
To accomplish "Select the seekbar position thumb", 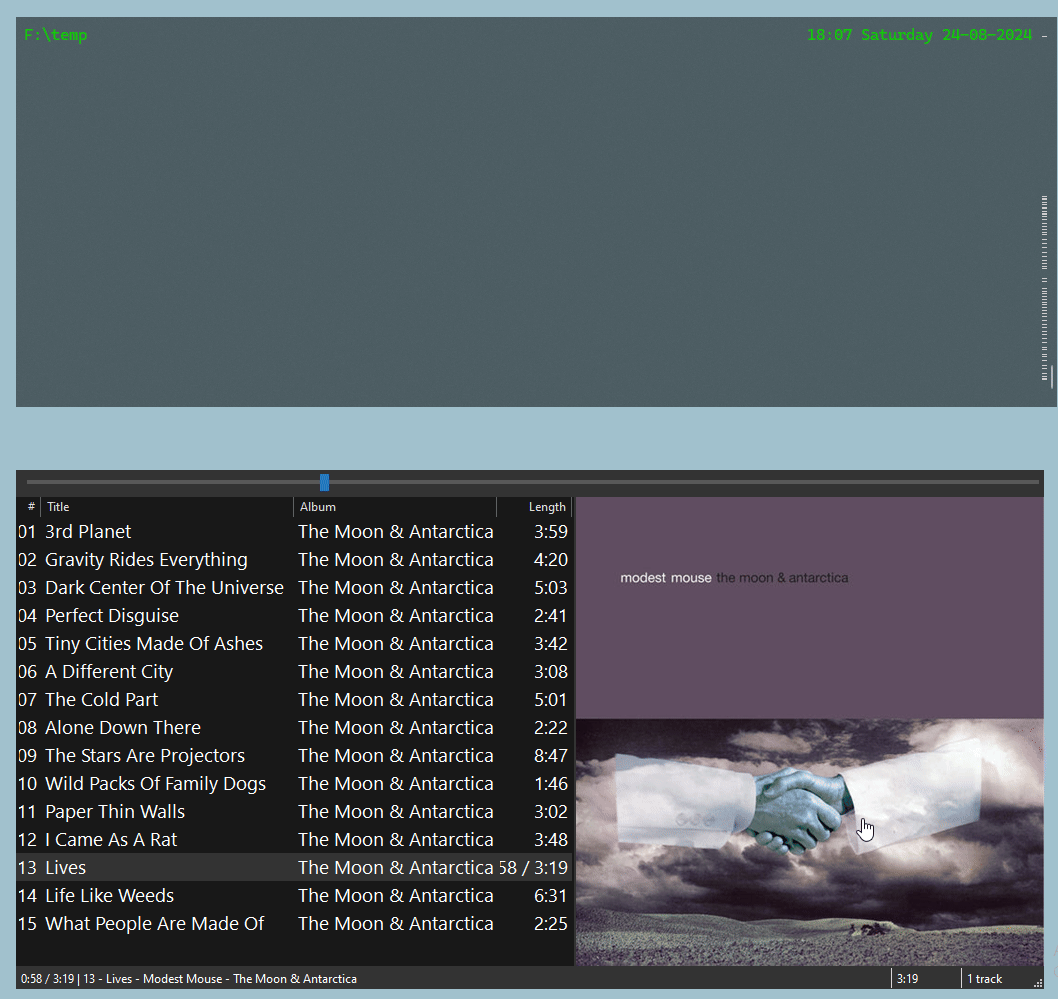I will [325, 482].
